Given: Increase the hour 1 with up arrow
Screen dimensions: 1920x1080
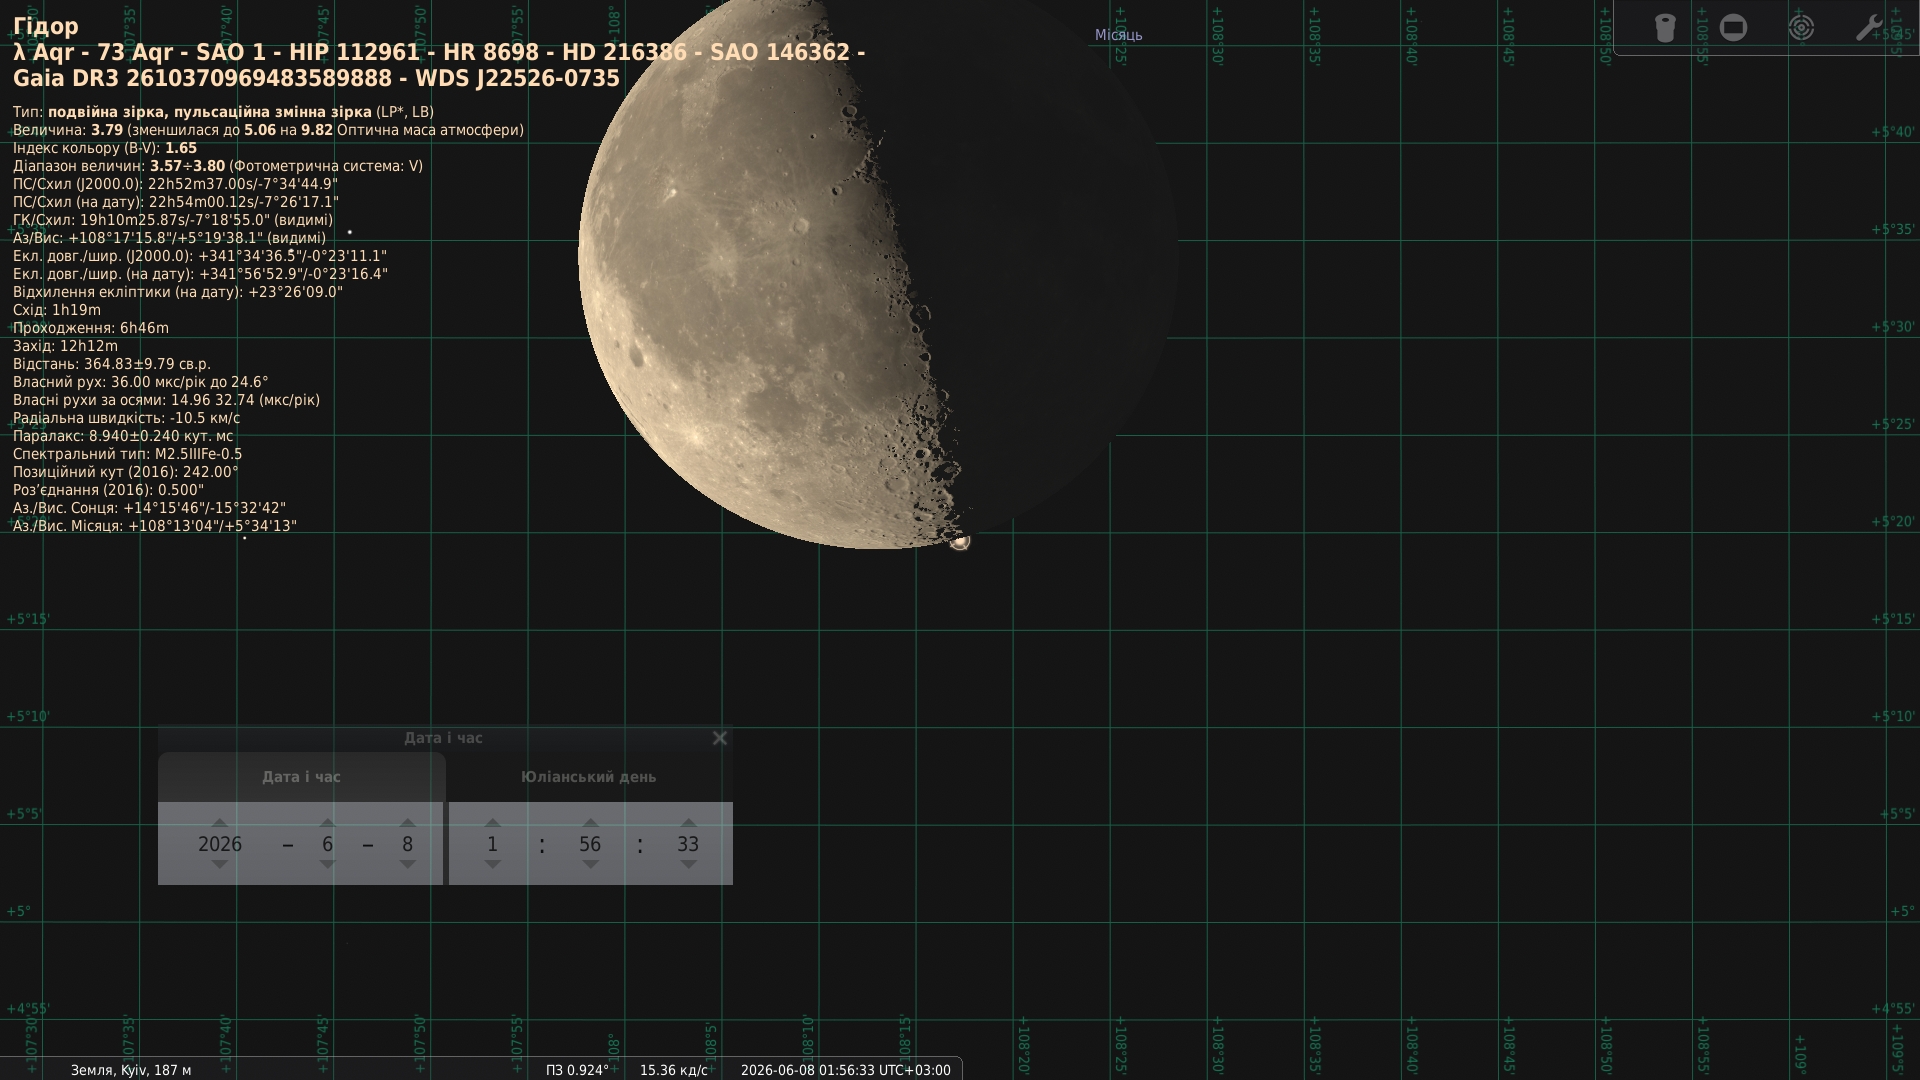Looking at the screenshot, I should (x=492, y=823).
